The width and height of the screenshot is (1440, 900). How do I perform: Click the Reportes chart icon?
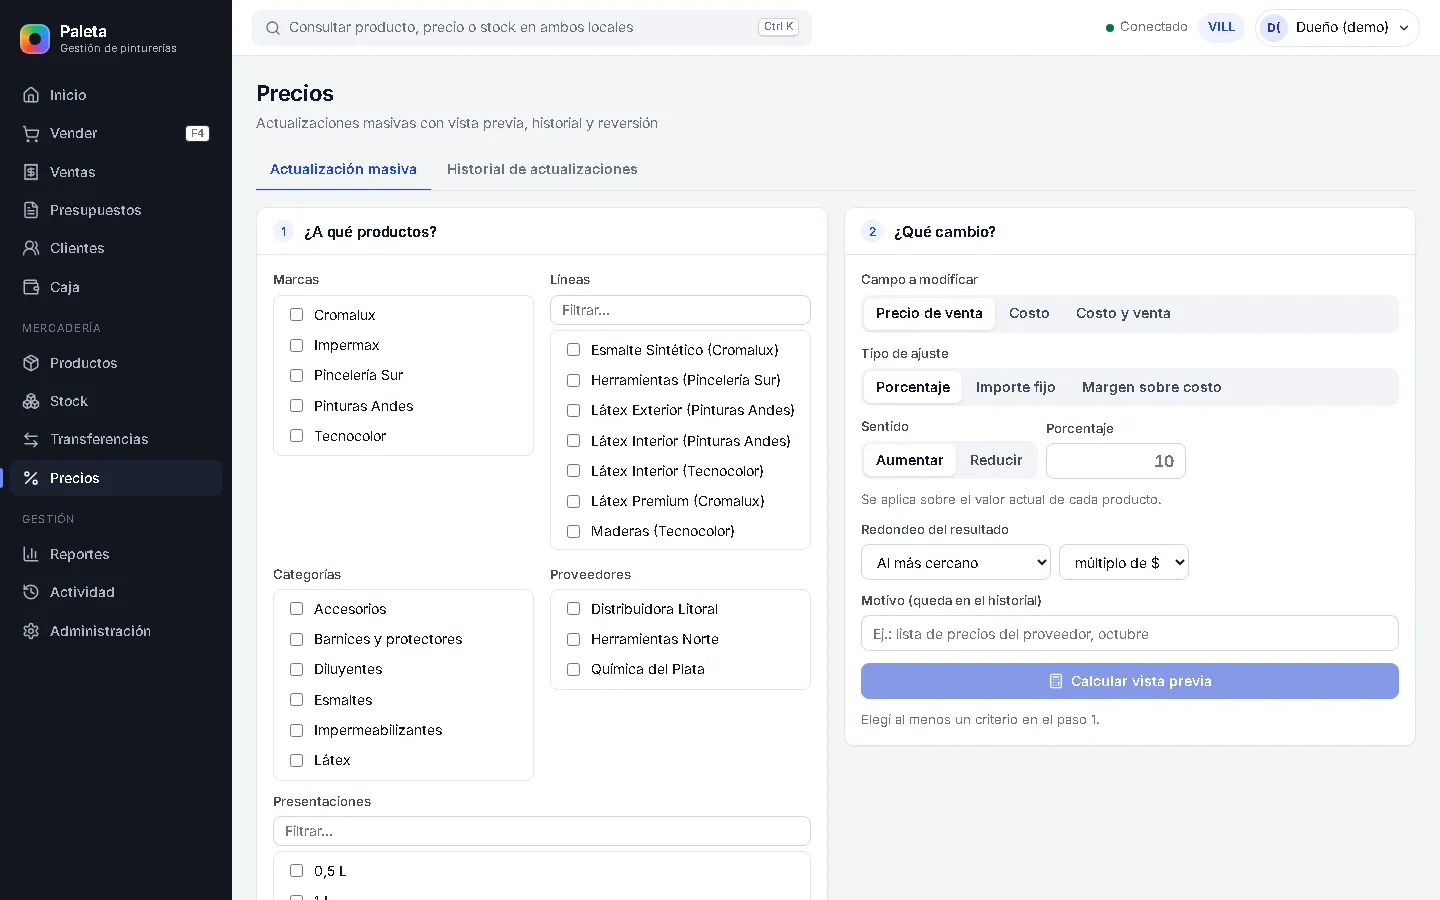pyautogui.click(x=31, y=554)
